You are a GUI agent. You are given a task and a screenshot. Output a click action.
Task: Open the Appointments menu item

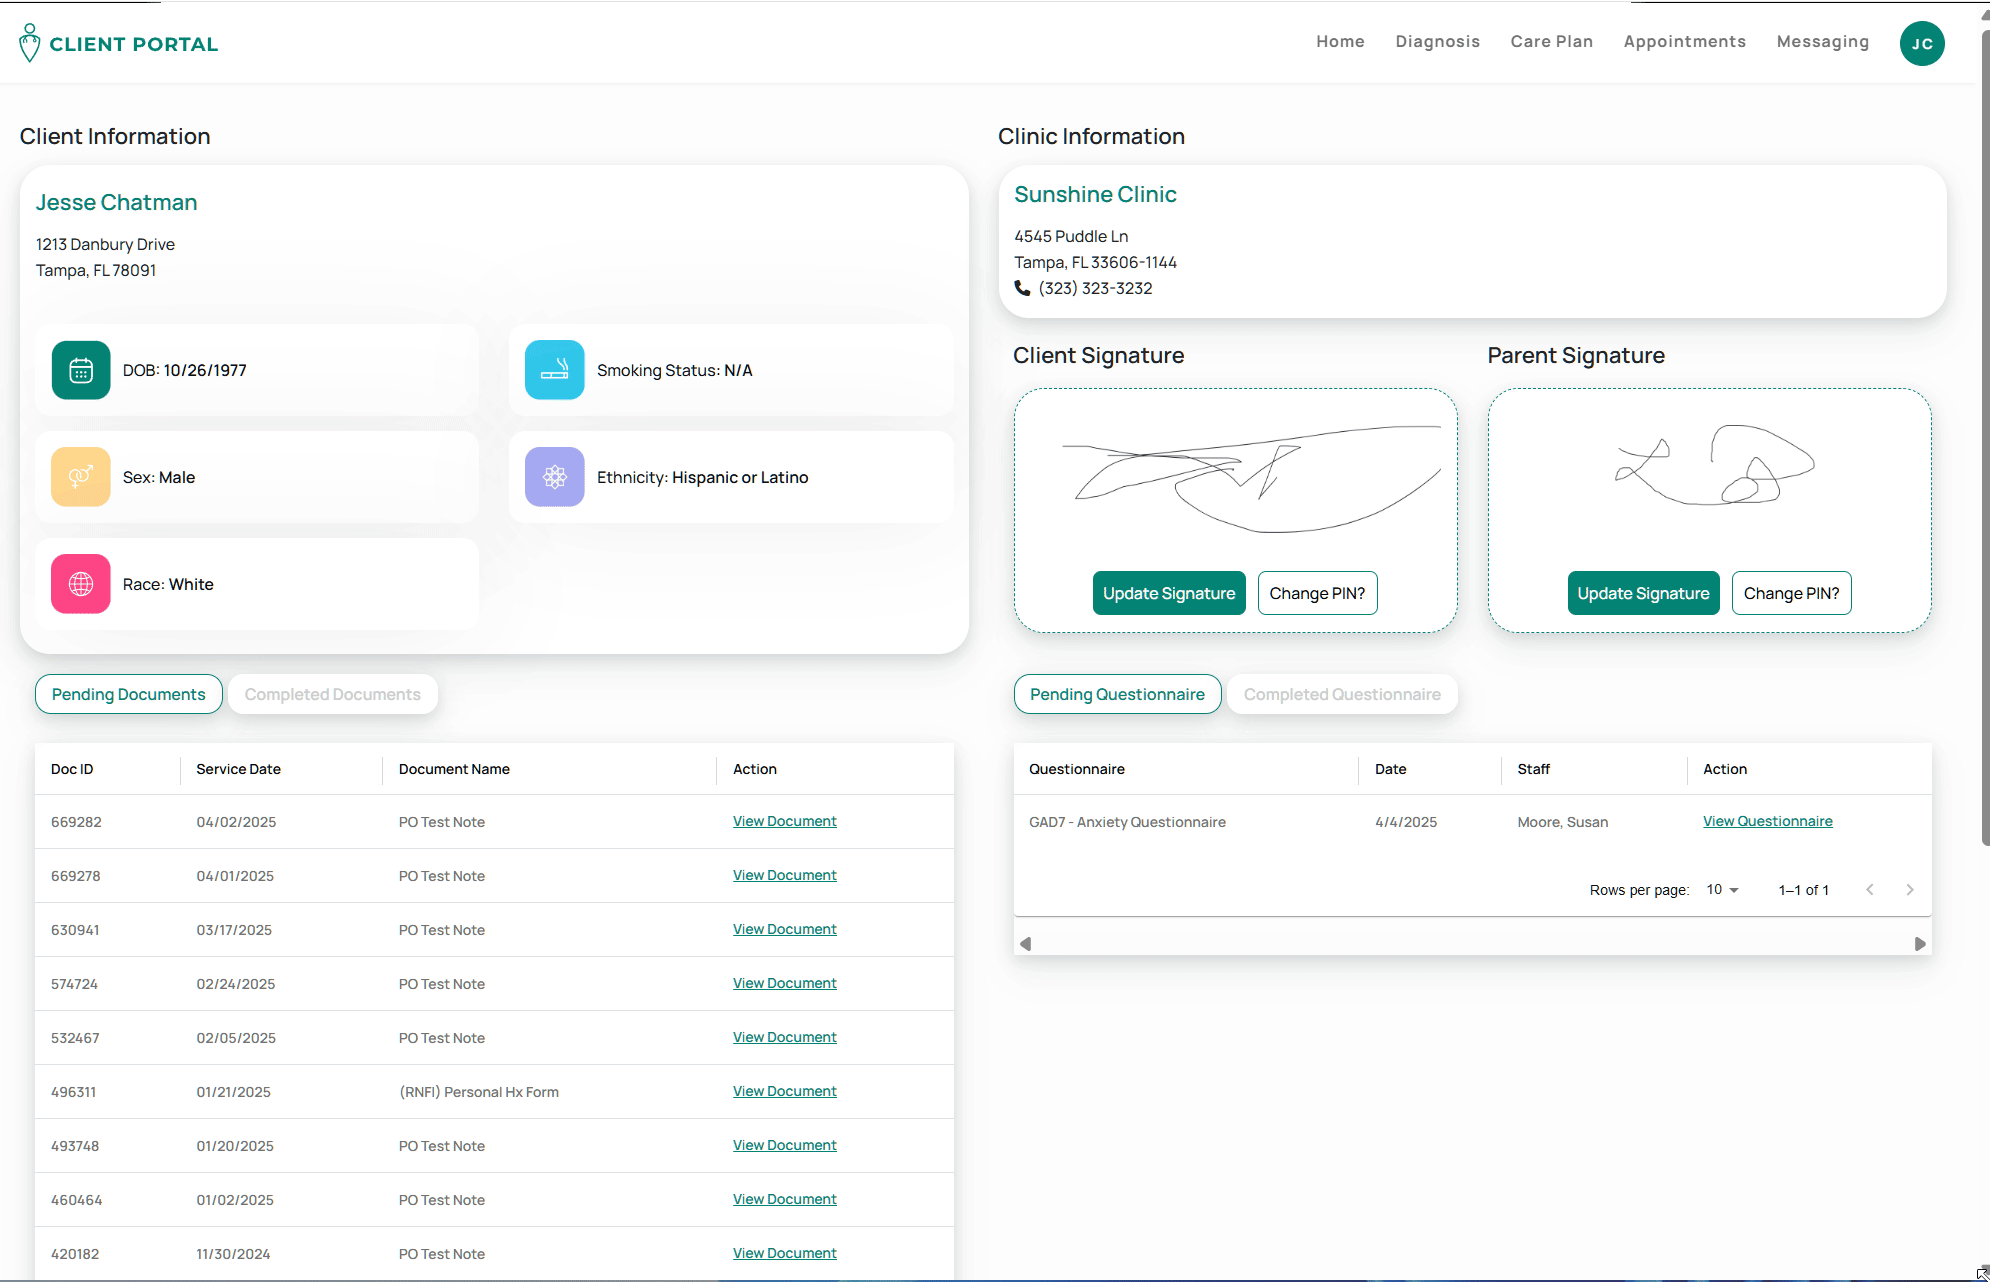pos(1684,42)
